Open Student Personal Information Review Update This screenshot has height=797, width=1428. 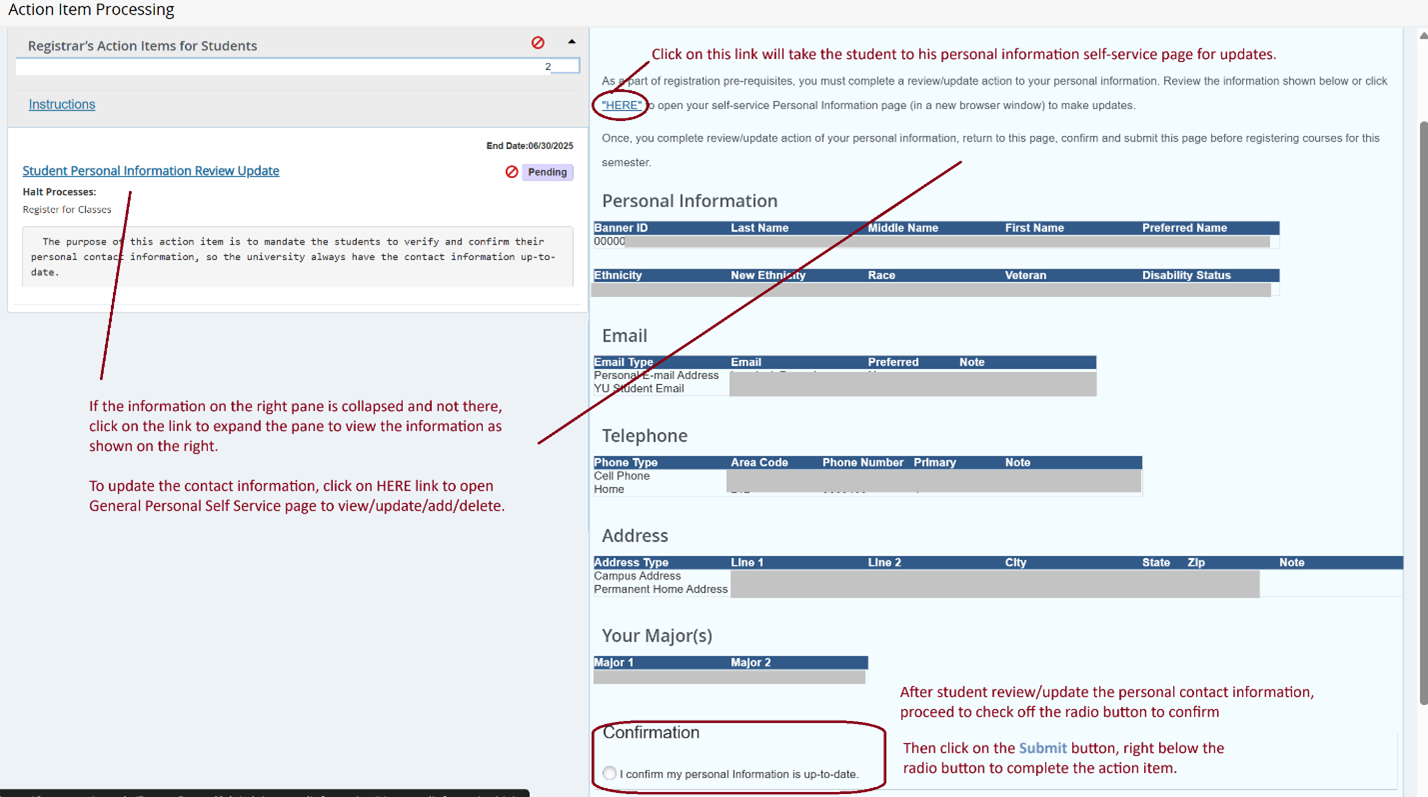151,171
